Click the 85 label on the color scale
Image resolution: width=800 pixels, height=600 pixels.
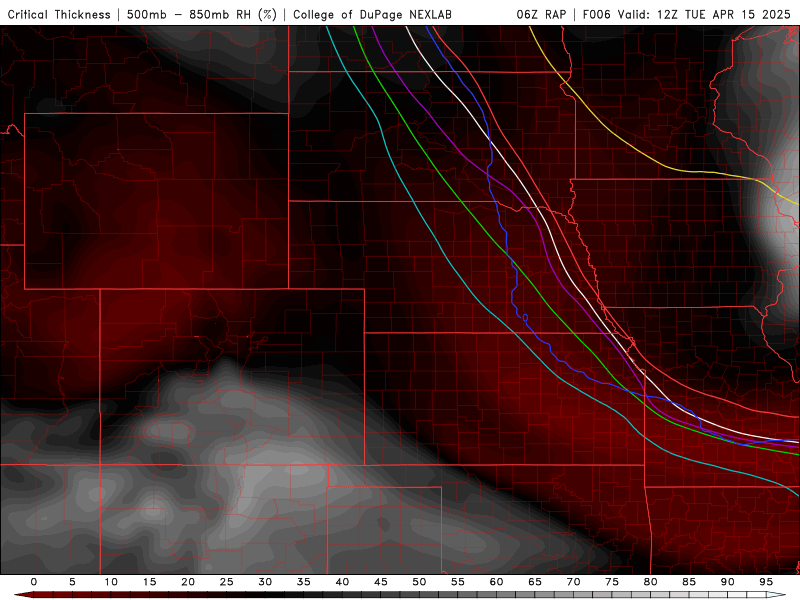tap(689, 582)
